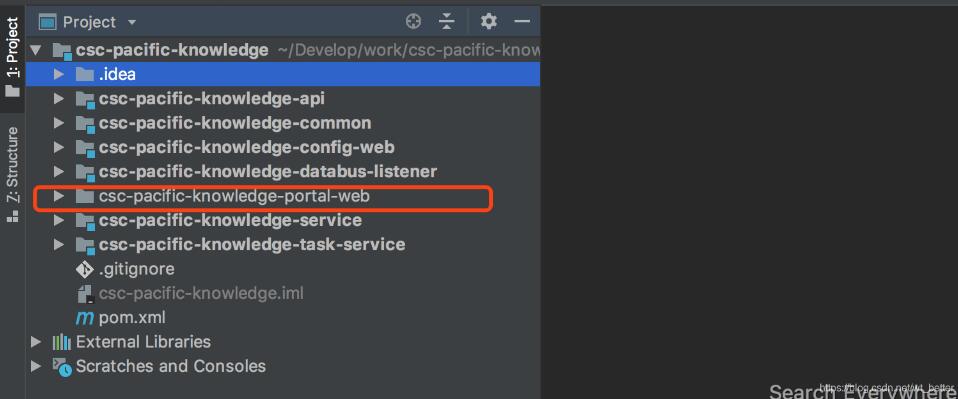Click the .gitignore git file icon
This screenshot has height=399, width=958.
click(84, 269)
